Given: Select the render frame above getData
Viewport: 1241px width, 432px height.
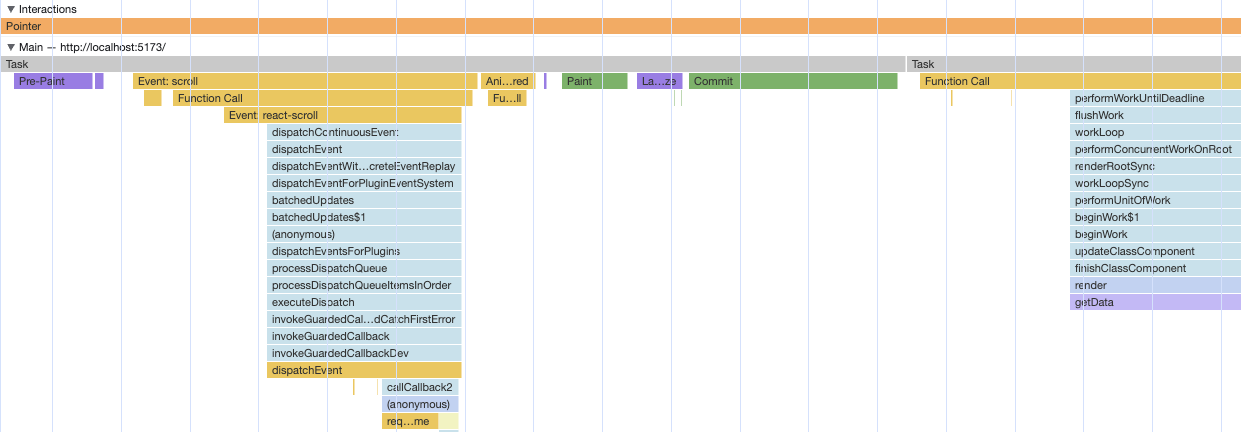Looking at the screenshot, I should [1155, 285].
